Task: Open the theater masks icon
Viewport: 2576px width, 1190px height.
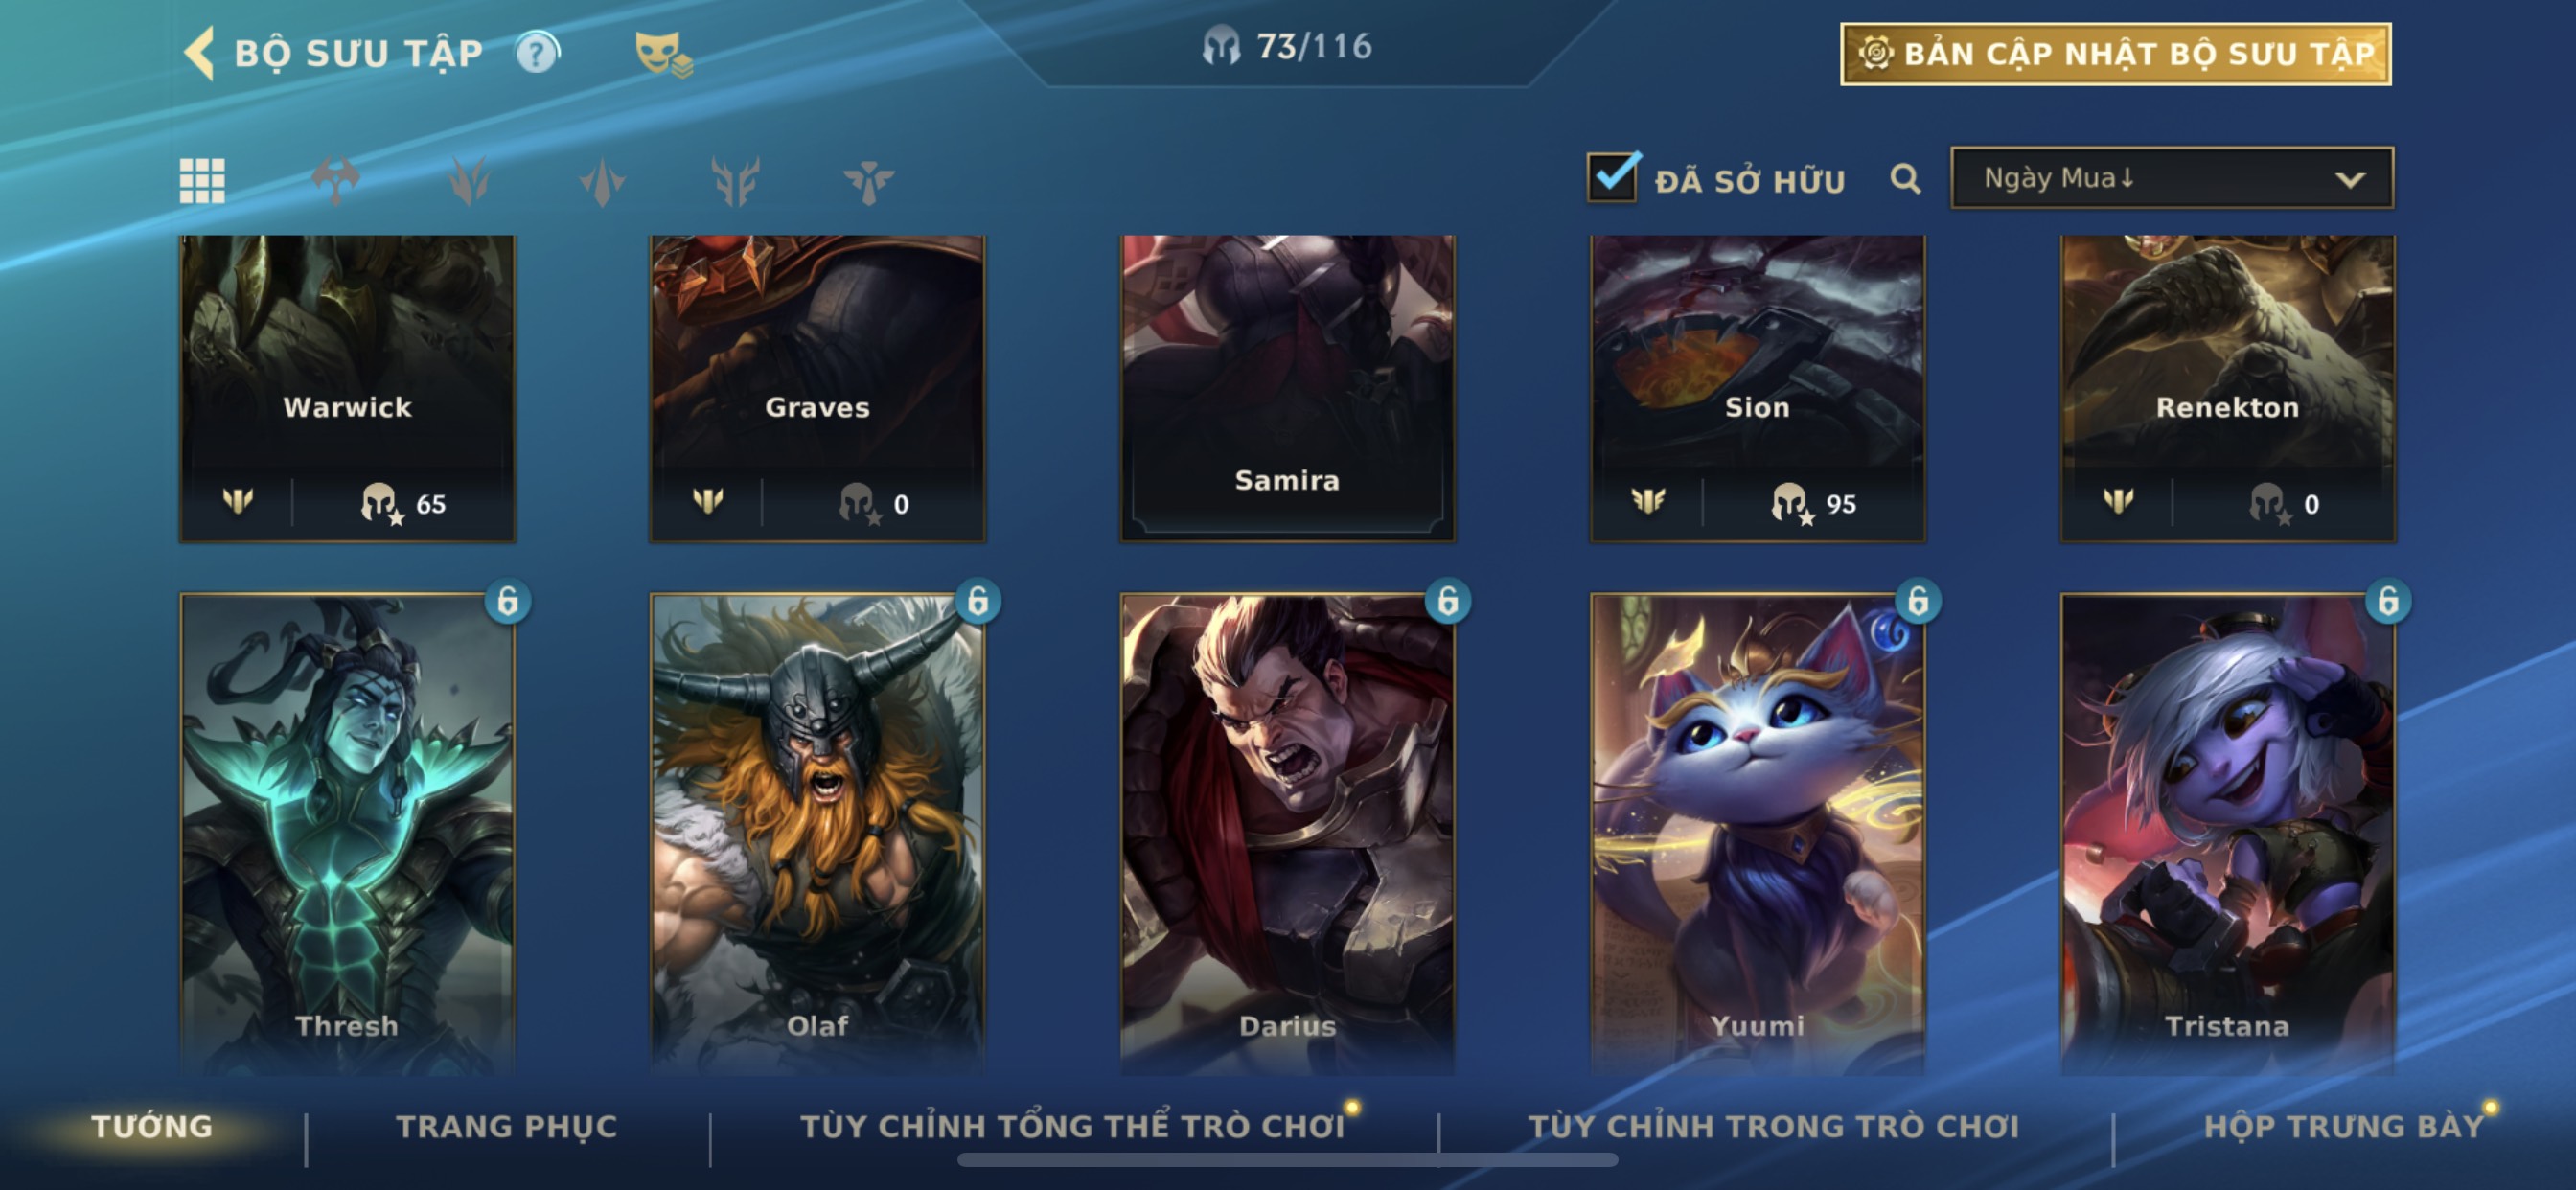Action: coord(663,53)
